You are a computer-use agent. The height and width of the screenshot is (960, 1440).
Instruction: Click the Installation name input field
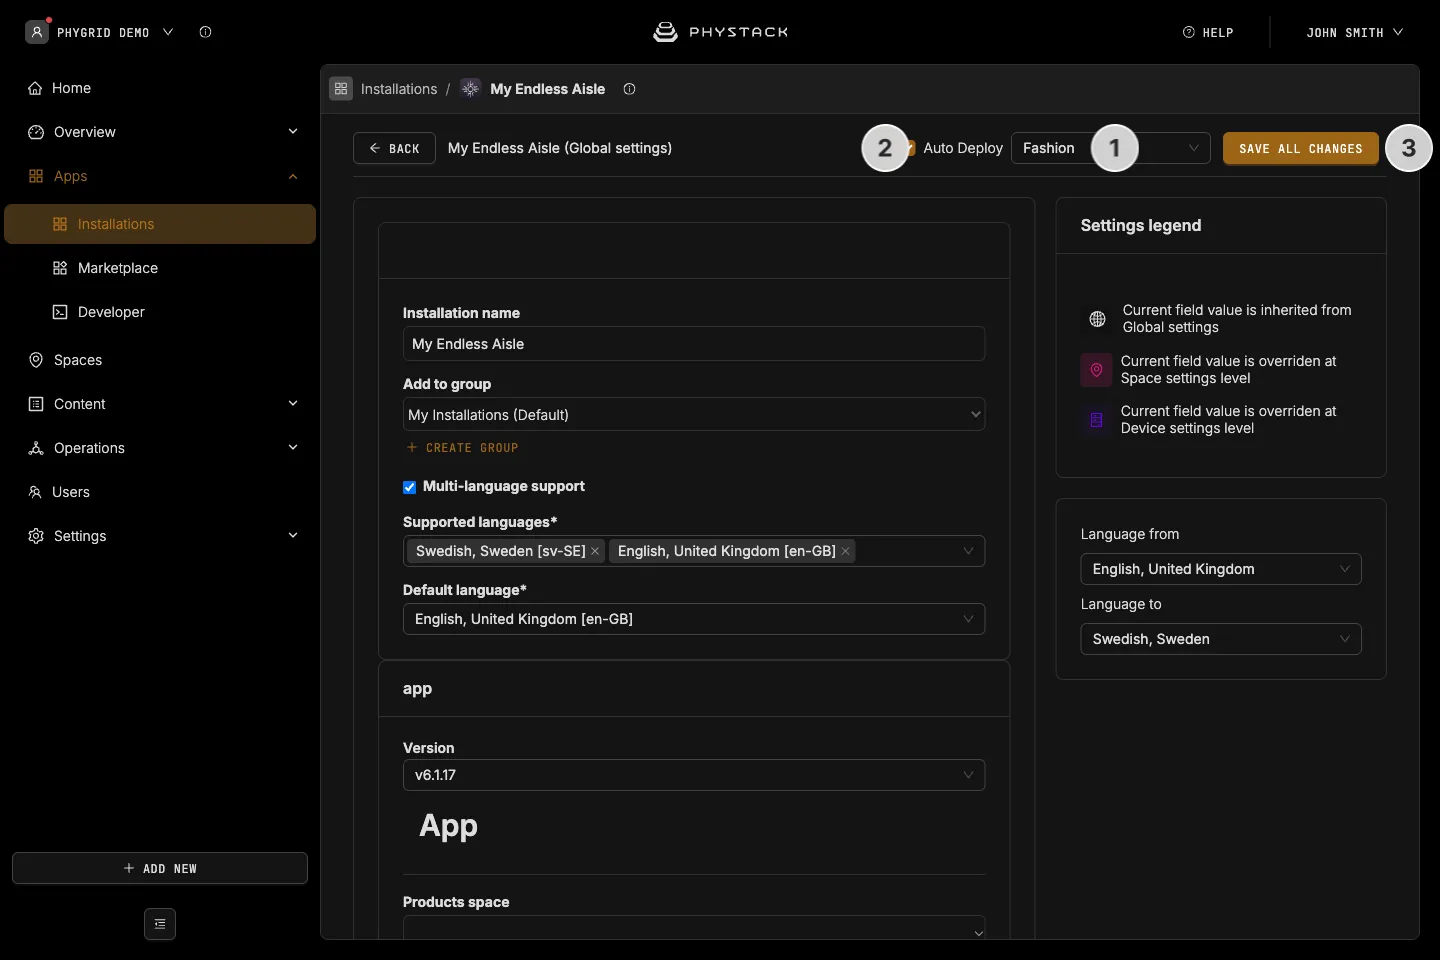coord(694,344)
